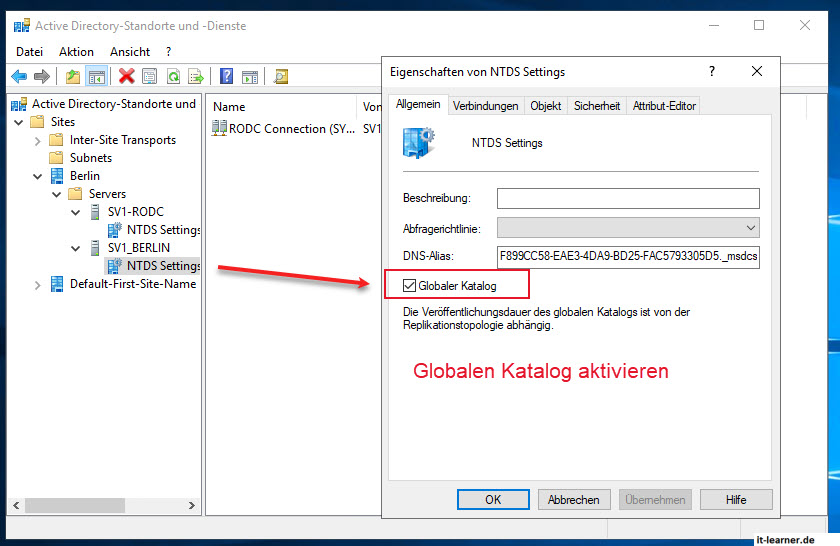Click the tree pane horizontal scrollbar thumb
Screen dimensions: 840x546
[75, 505]
